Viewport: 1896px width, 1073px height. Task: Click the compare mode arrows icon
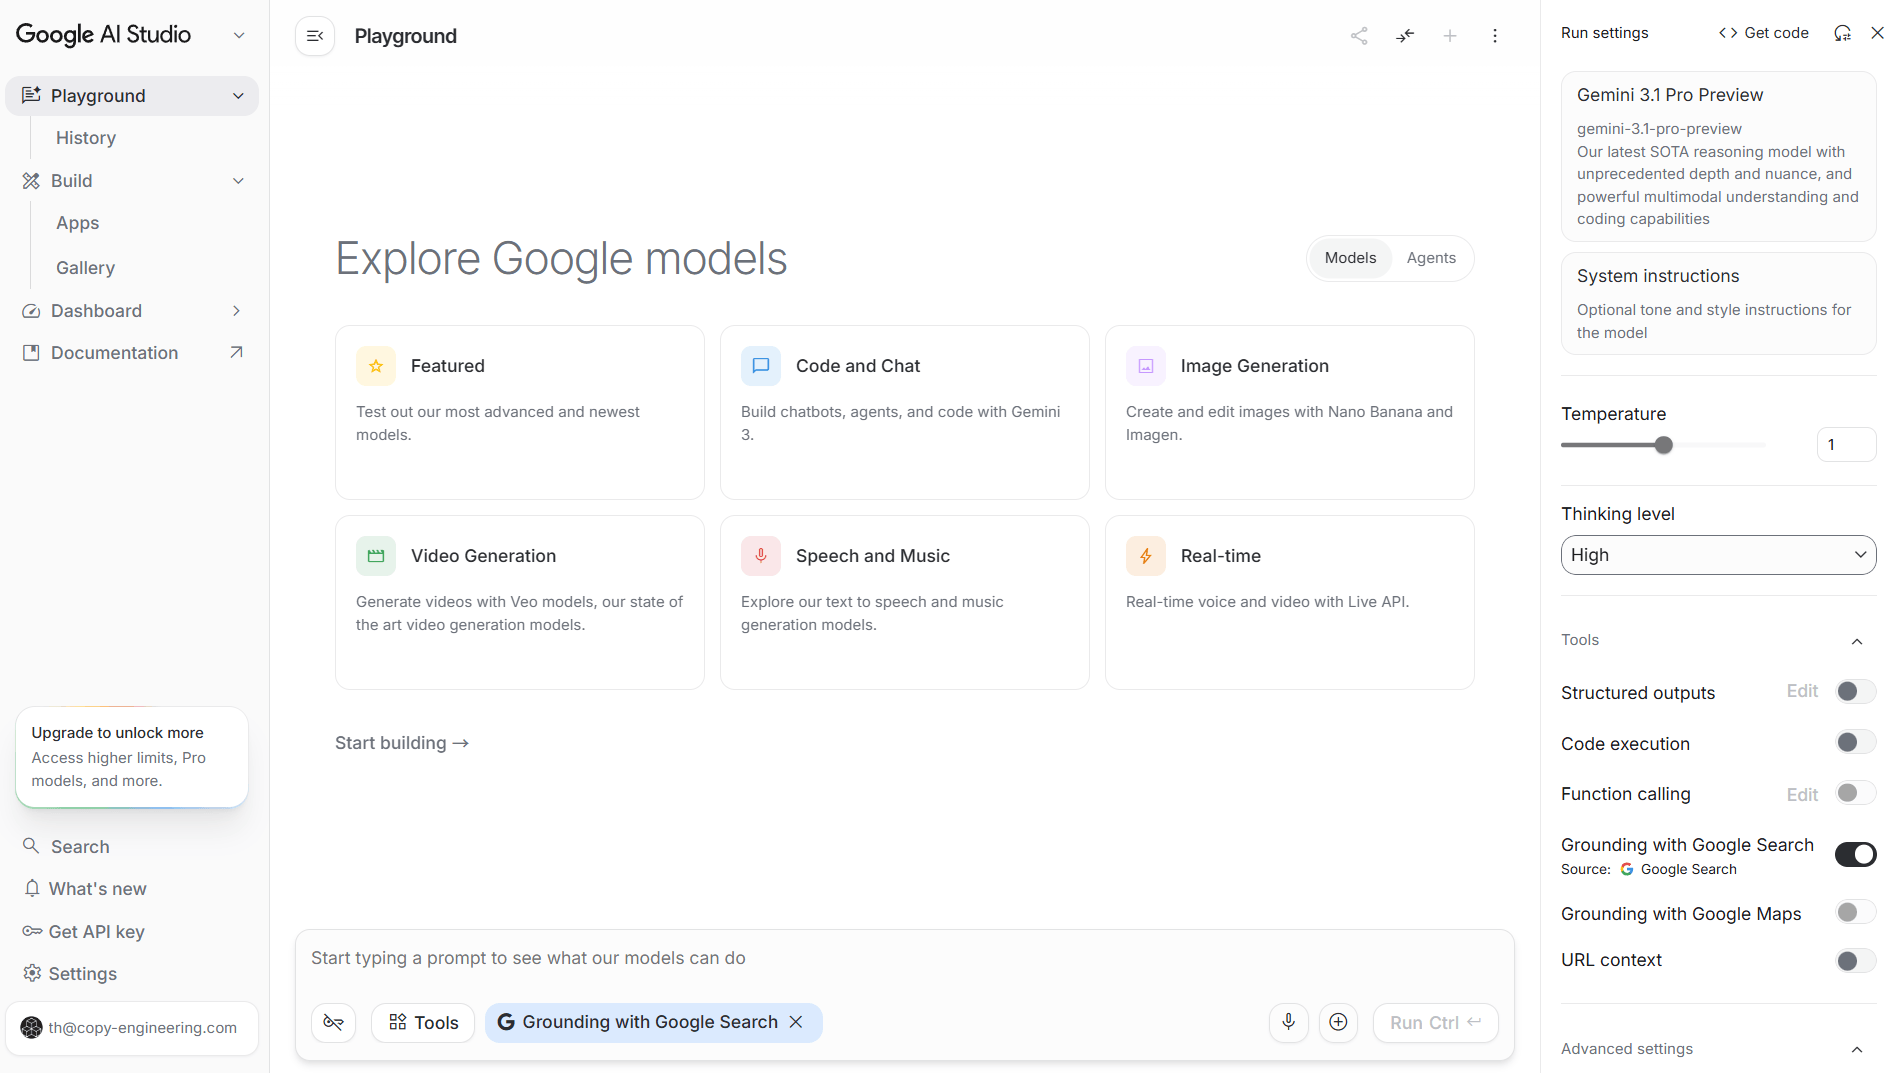point(1405,36)
